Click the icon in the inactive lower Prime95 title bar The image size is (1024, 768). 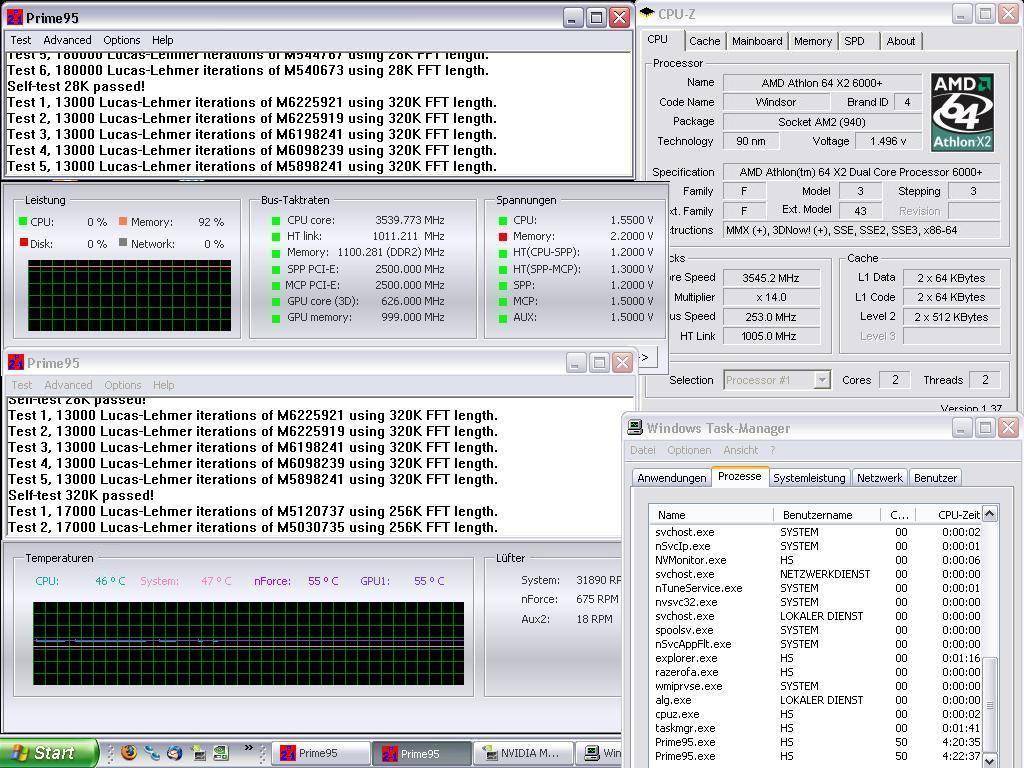16,362
